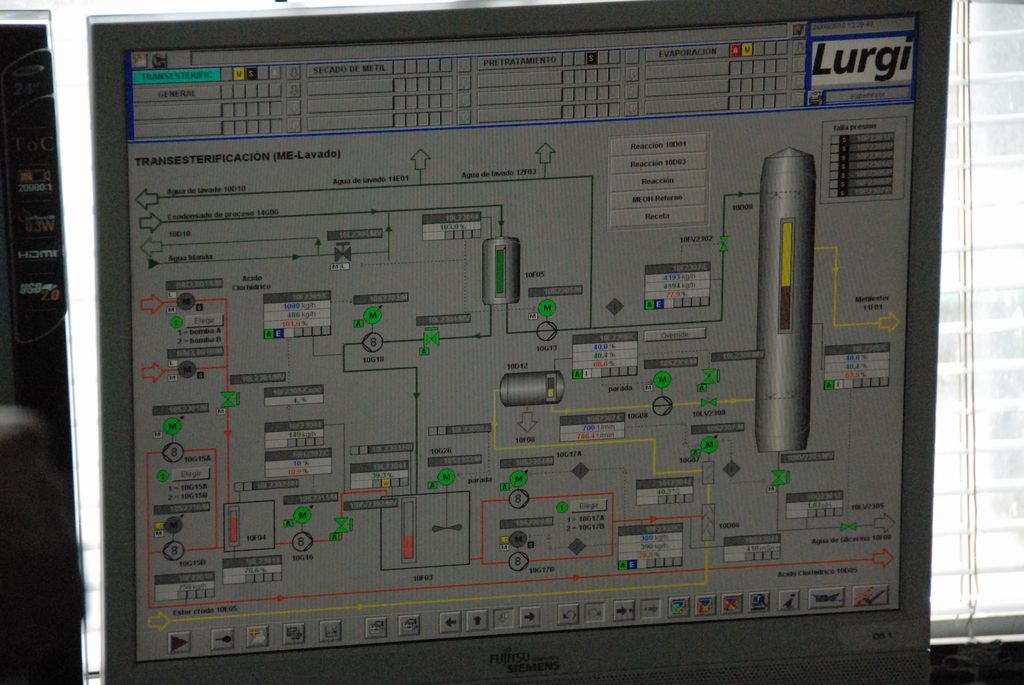The height and width of the screenshot is (685, 1024).
Task: Click green level bar on vessel 10F05
Action: (500, 272)
